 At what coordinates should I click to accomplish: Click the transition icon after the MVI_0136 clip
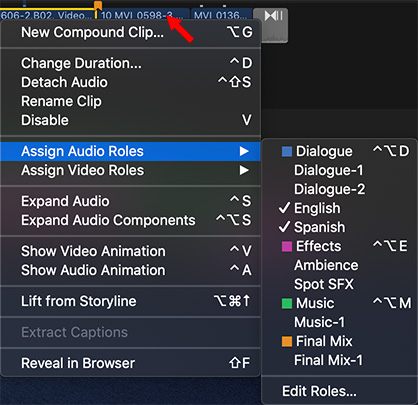click(x=273, y=15)
